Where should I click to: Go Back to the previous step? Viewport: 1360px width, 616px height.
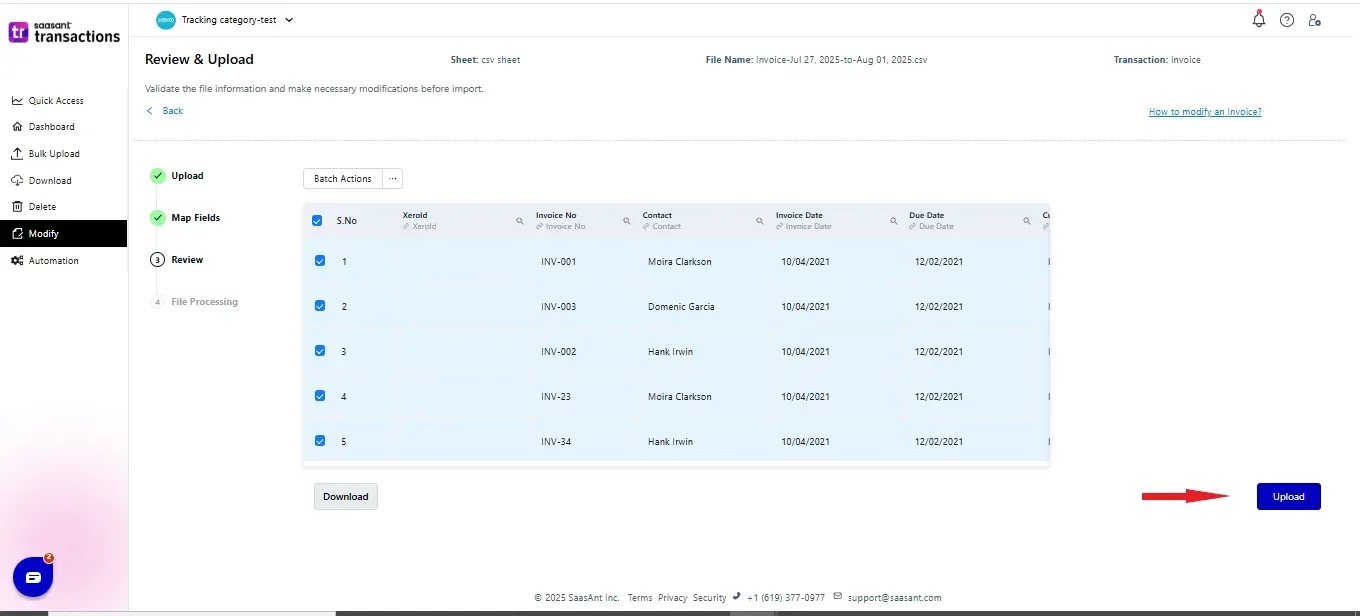click(x=165, y=111)
